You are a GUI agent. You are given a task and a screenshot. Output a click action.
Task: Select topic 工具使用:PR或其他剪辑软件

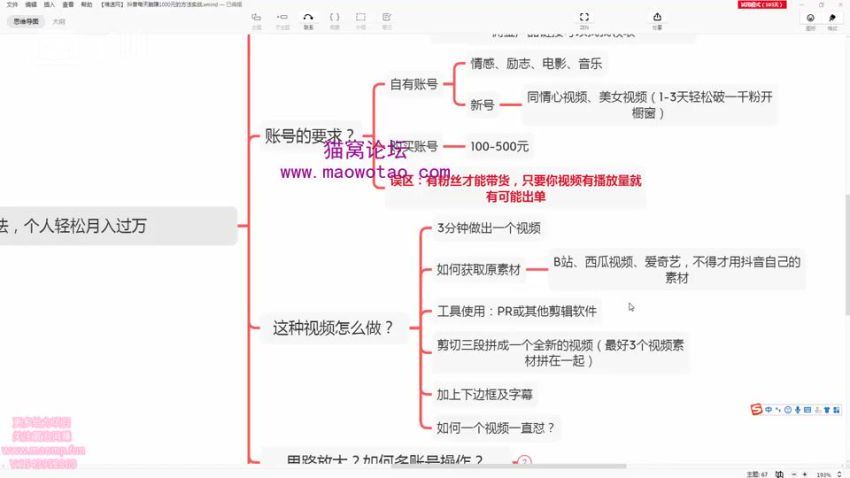pyautogui.click(x=517, y=311)
